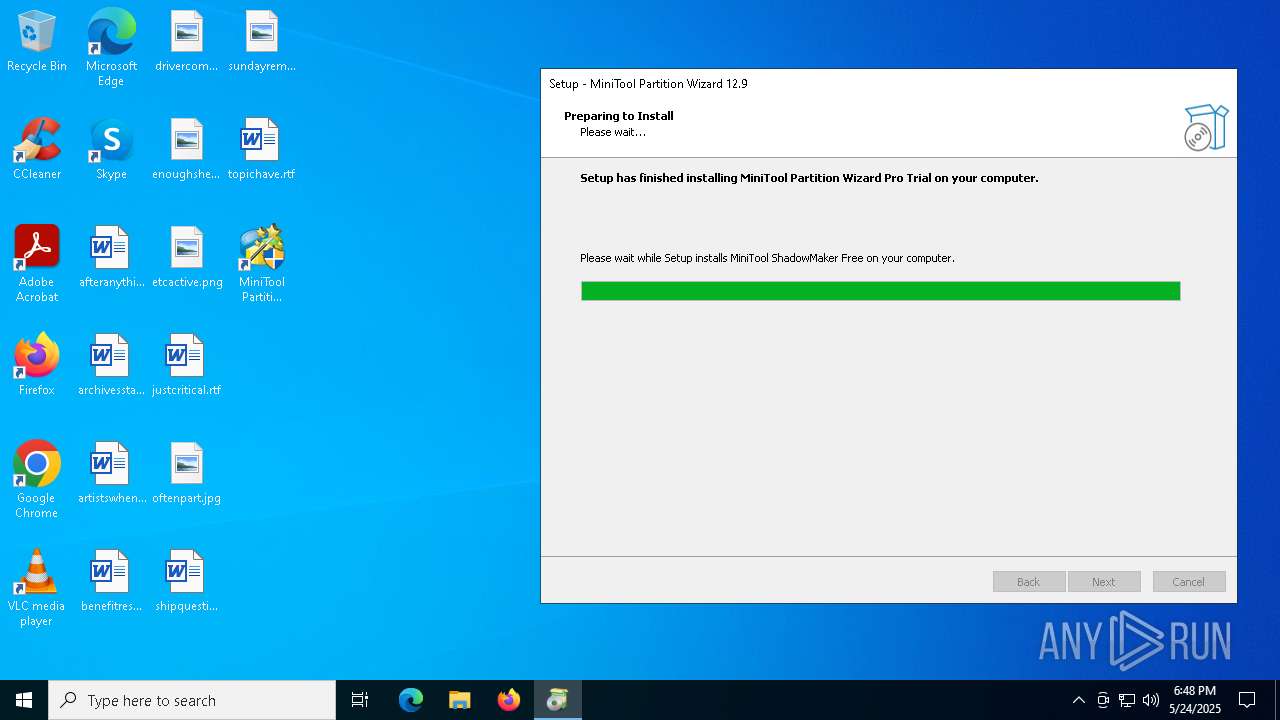Select the Microsoft Edge desktop shortcut
Image resolution: width=1280 pixels, height=720 pixels.
click(111, 48)
